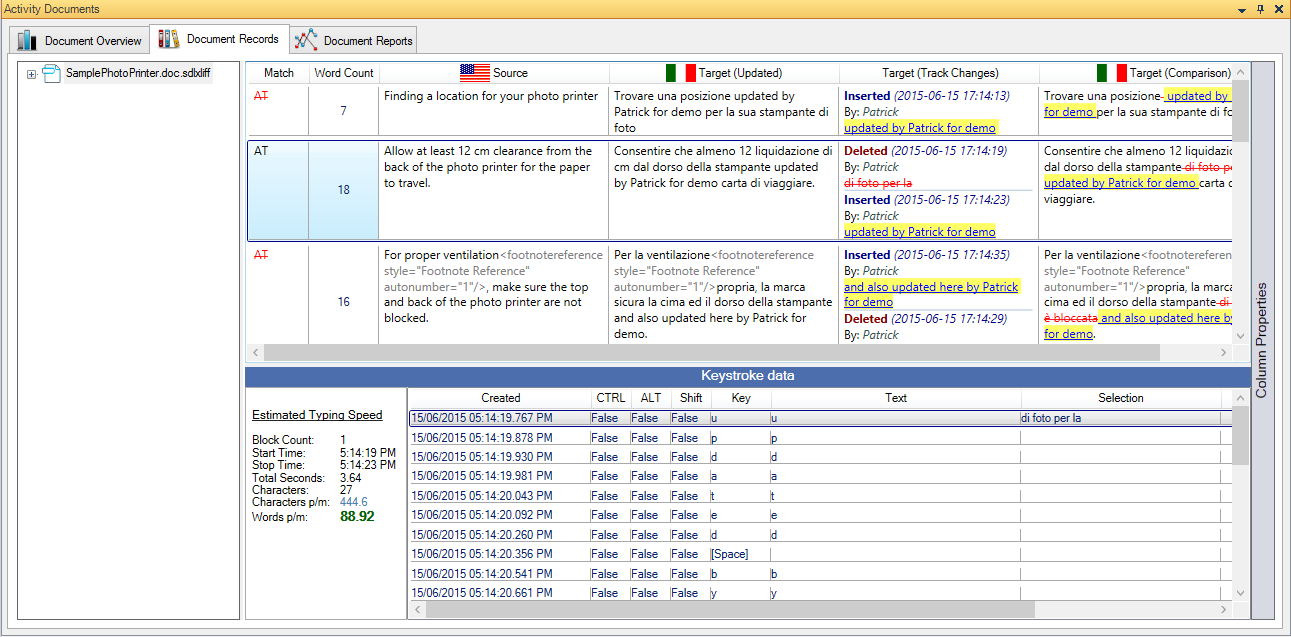Click the Keystroke data panel header
This screenshot has height=637, width=1291.
tap(748, 377)
